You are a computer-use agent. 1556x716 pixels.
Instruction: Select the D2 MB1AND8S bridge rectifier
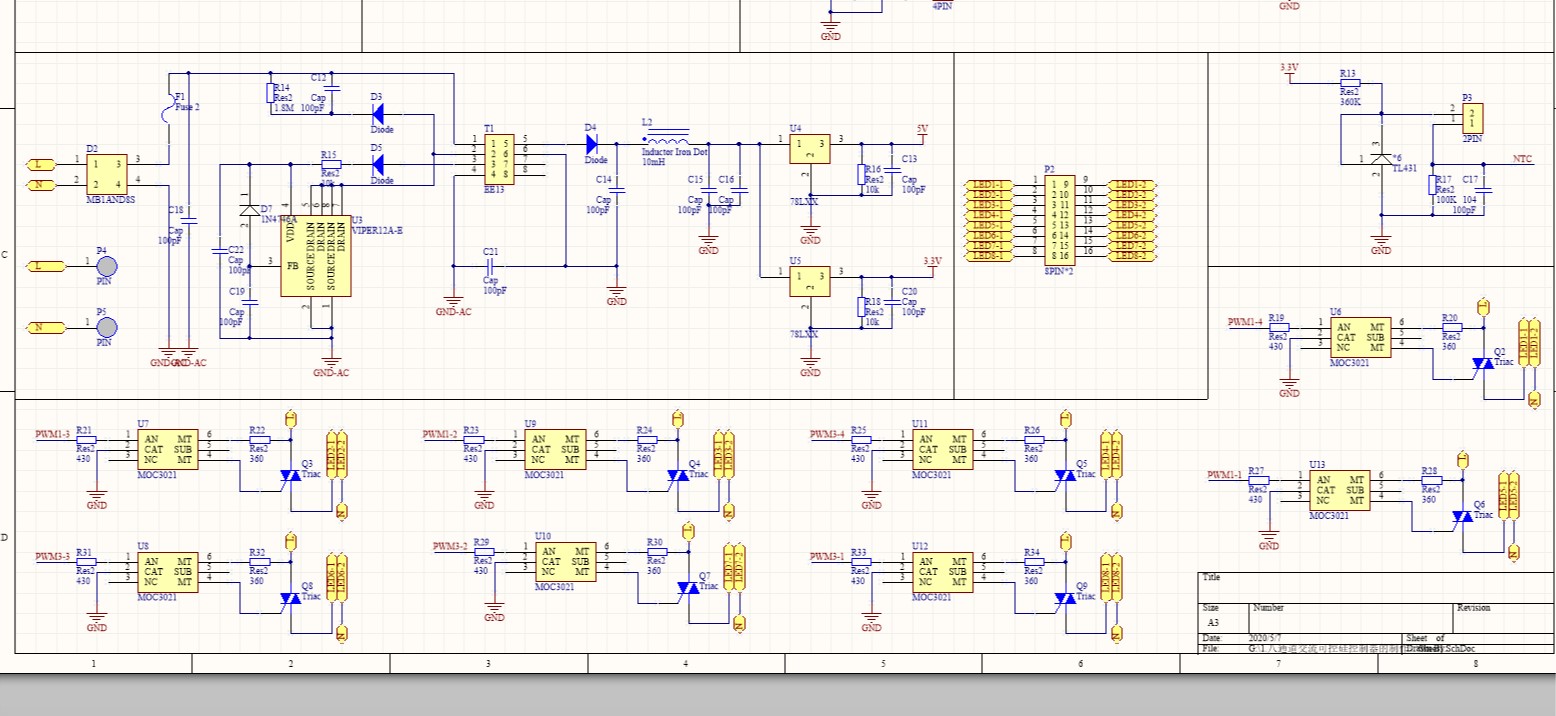[106, 174]
